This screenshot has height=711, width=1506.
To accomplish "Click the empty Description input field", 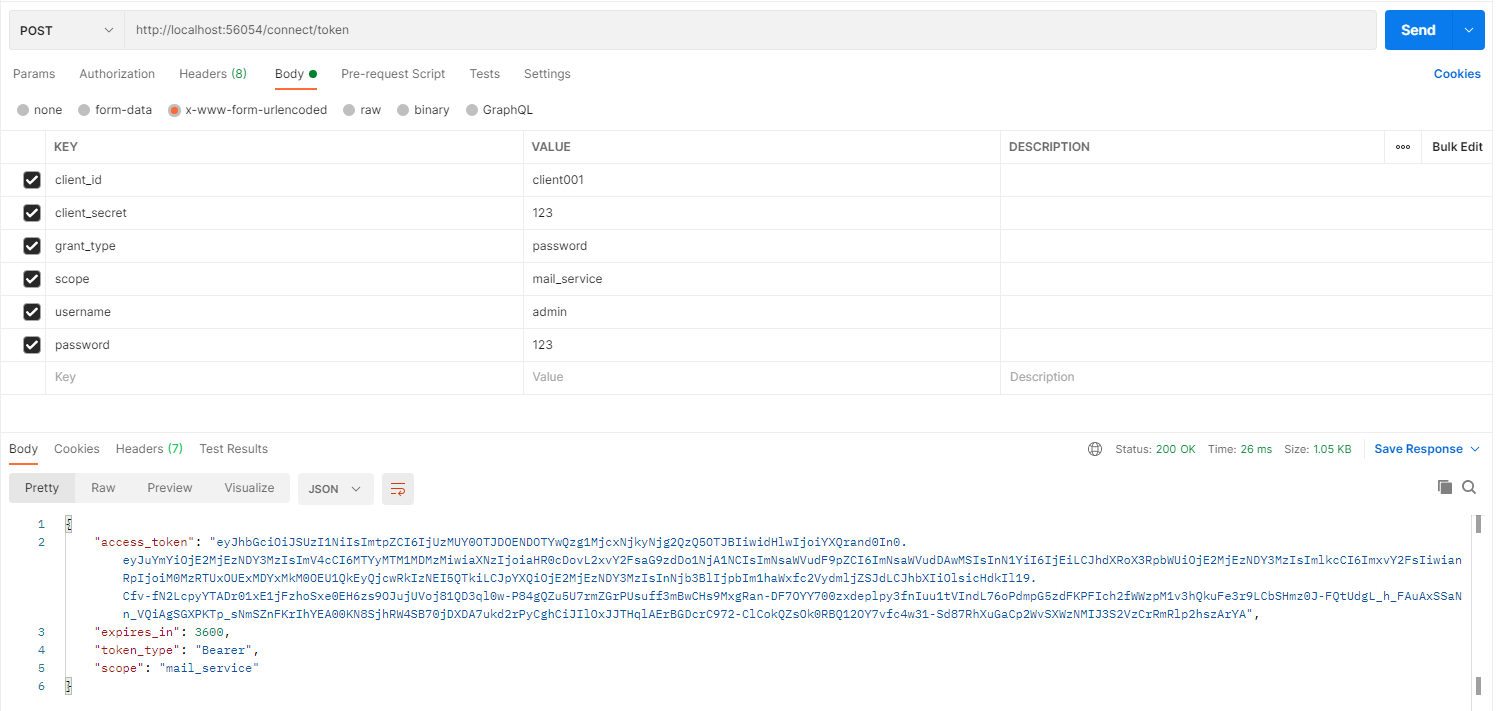I will (x=1246, y=377).
